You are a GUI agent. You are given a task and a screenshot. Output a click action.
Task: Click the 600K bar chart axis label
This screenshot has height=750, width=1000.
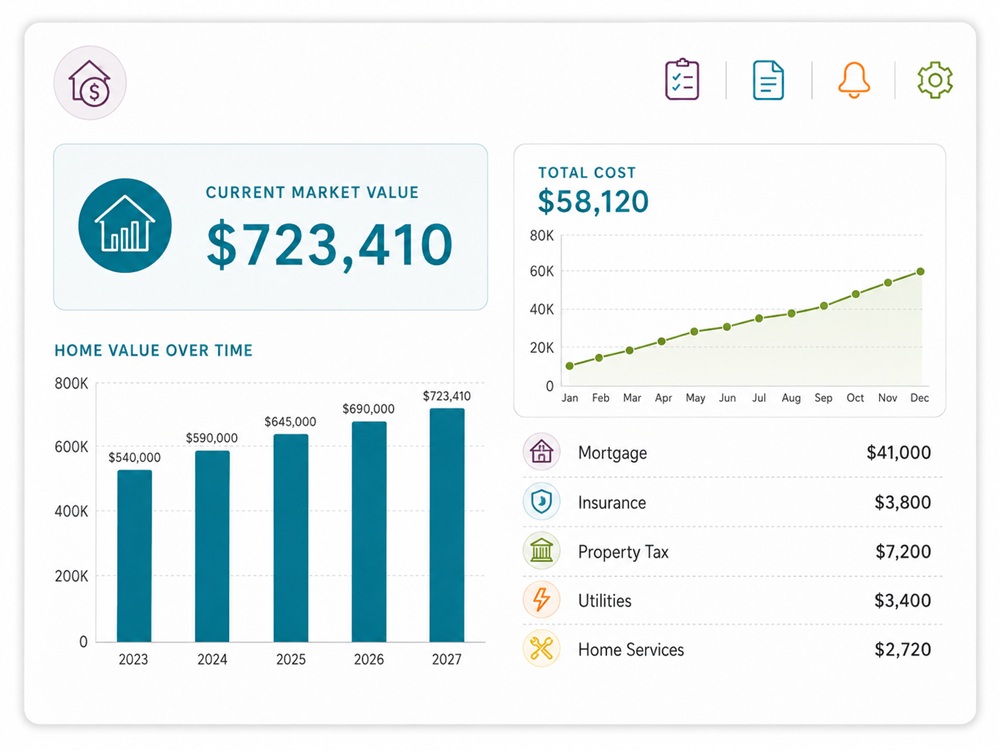(71, 447)
